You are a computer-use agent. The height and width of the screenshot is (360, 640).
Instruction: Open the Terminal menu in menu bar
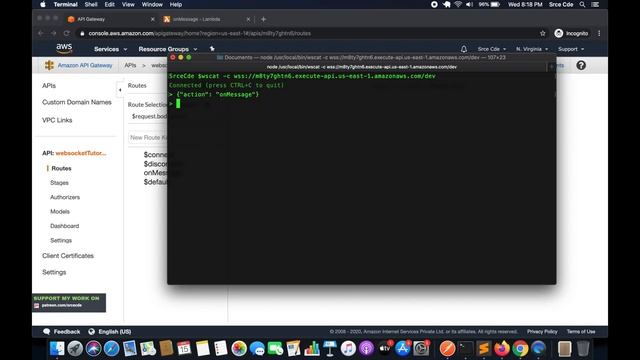(x=66, y=4)
